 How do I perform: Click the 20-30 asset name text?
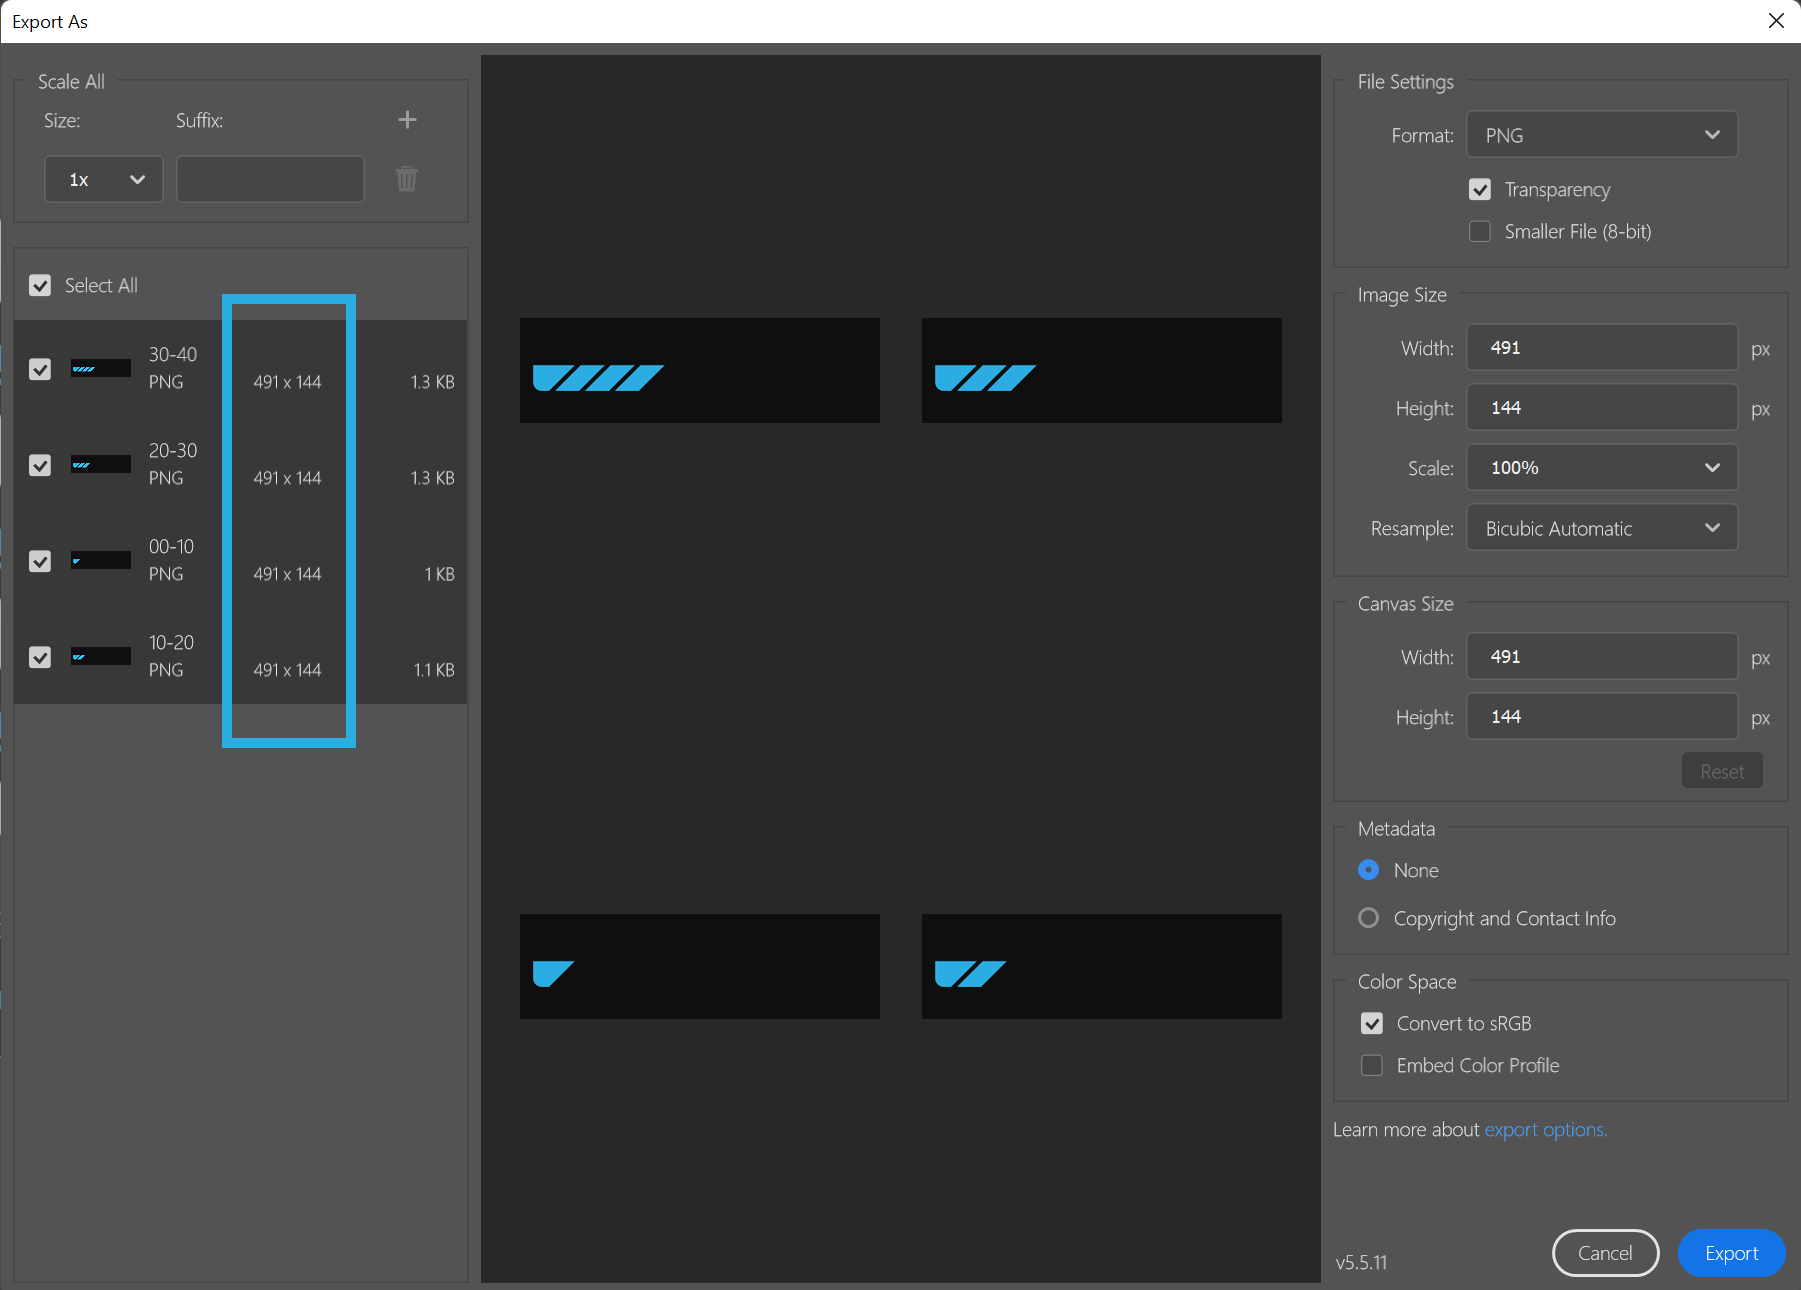pyautogui.click(x=173, y=450)
